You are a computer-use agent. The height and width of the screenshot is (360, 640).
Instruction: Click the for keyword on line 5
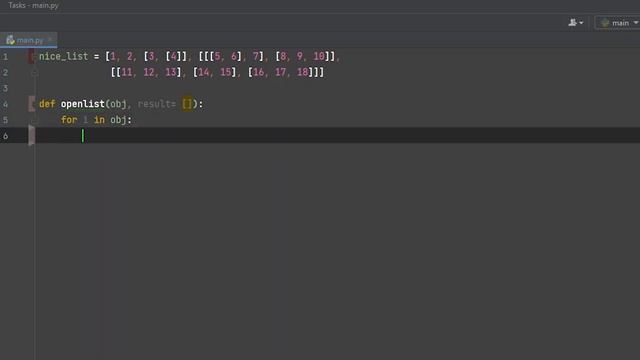pos(69,120)
